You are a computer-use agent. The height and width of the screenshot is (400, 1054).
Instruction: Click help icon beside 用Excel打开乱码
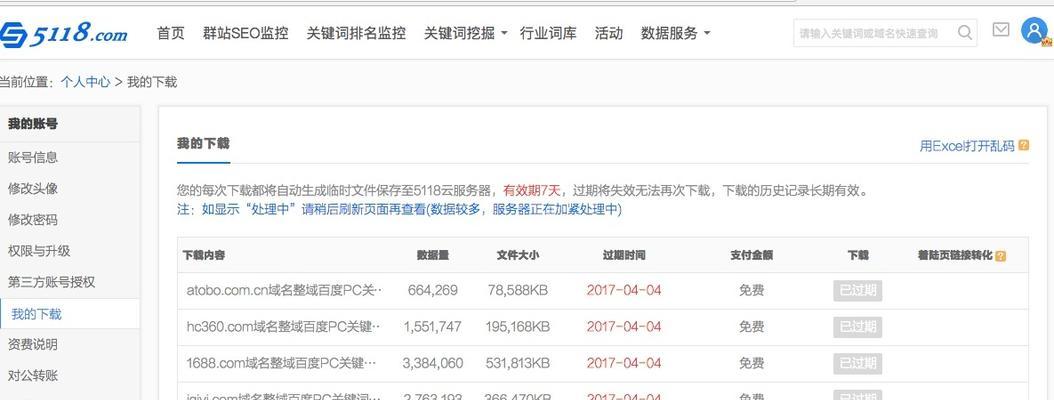coord(1024,146)
